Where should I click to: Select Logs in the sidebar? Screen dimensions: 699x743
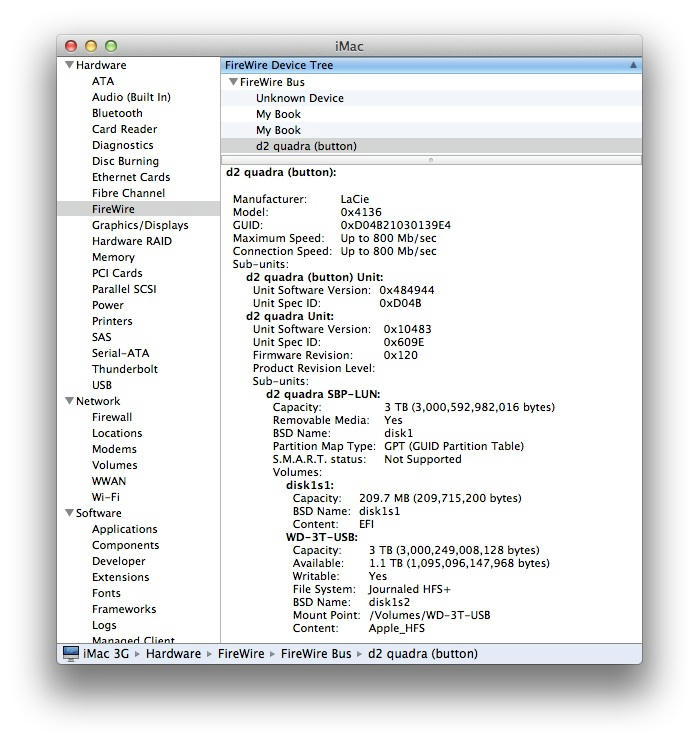tap(104, 625)
